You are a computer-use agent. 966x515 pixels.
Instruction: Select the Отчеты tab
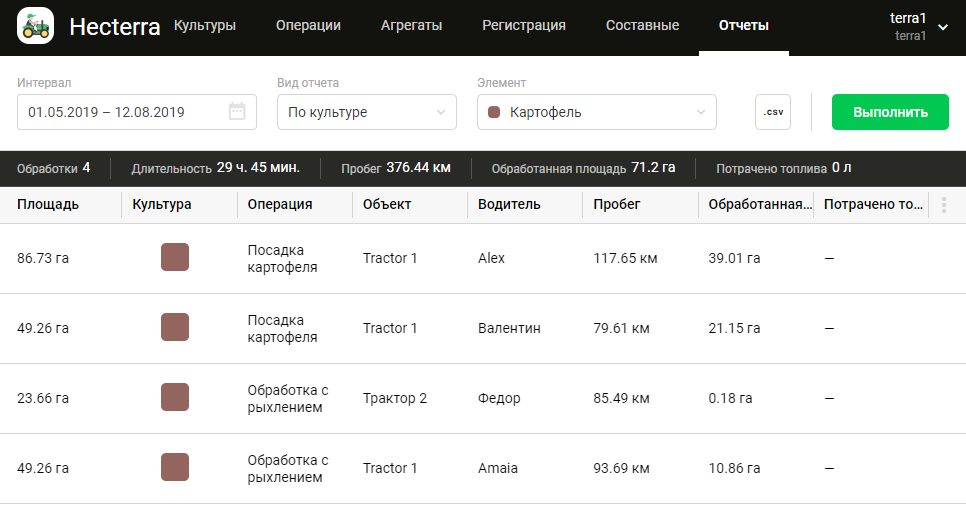744,25
